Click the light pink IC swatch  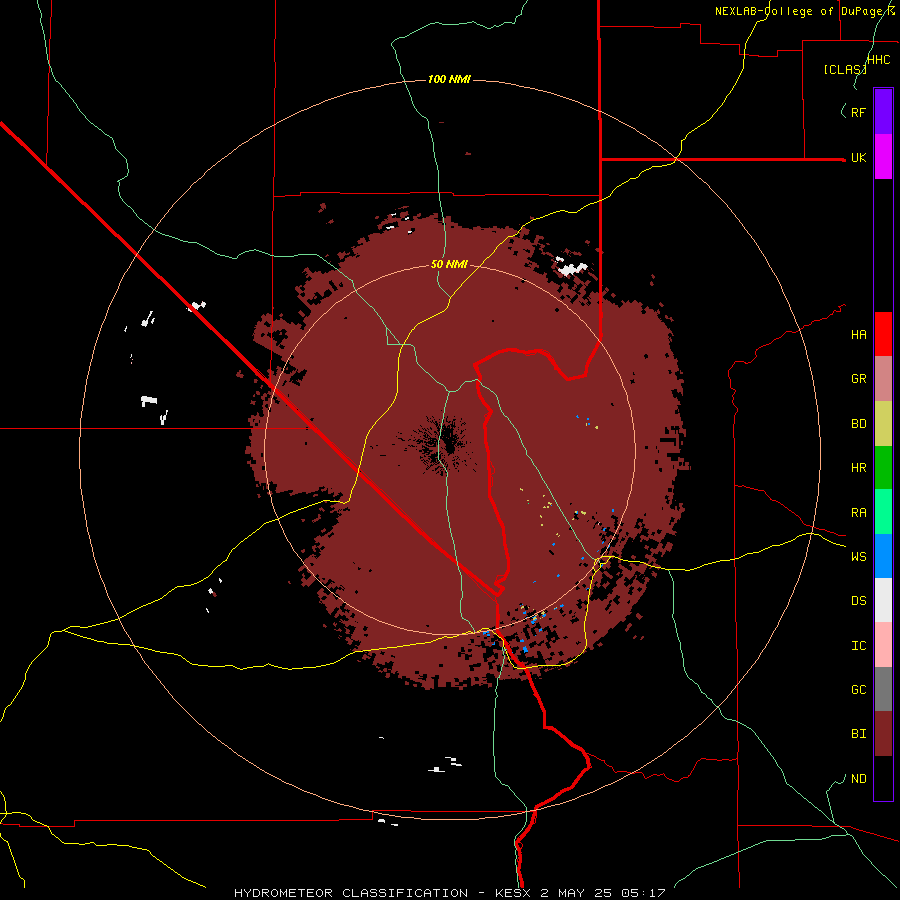coord(883,645)
